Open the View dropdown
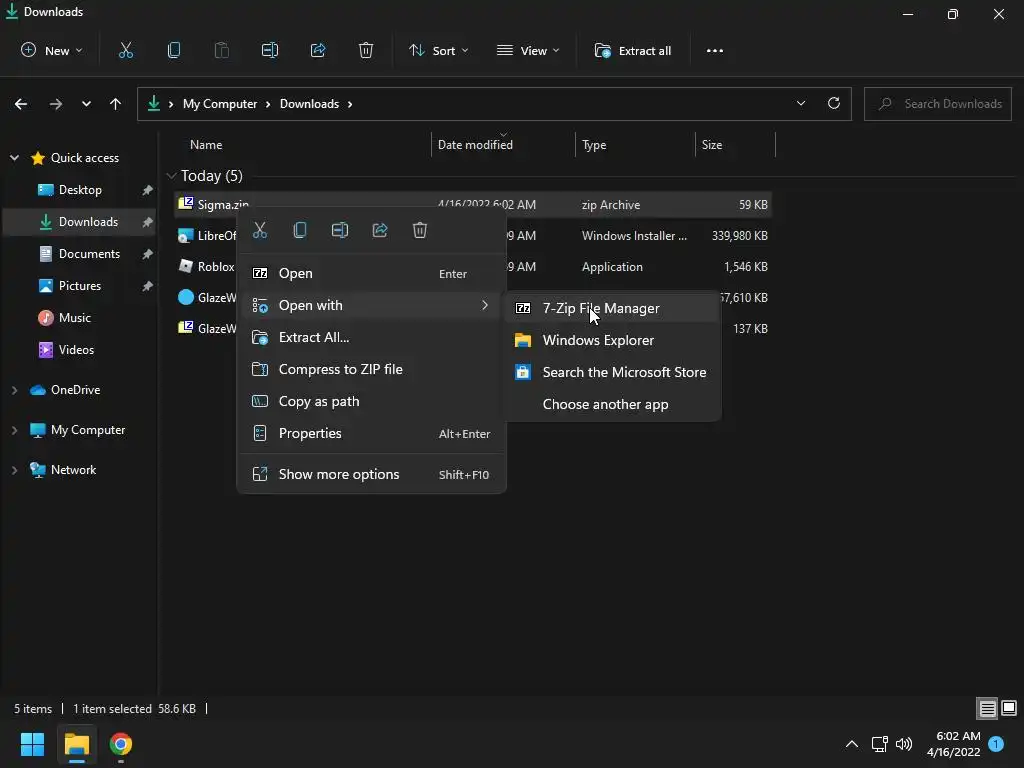Screen dimensions: 1024x768 click(x=528, y=50)
